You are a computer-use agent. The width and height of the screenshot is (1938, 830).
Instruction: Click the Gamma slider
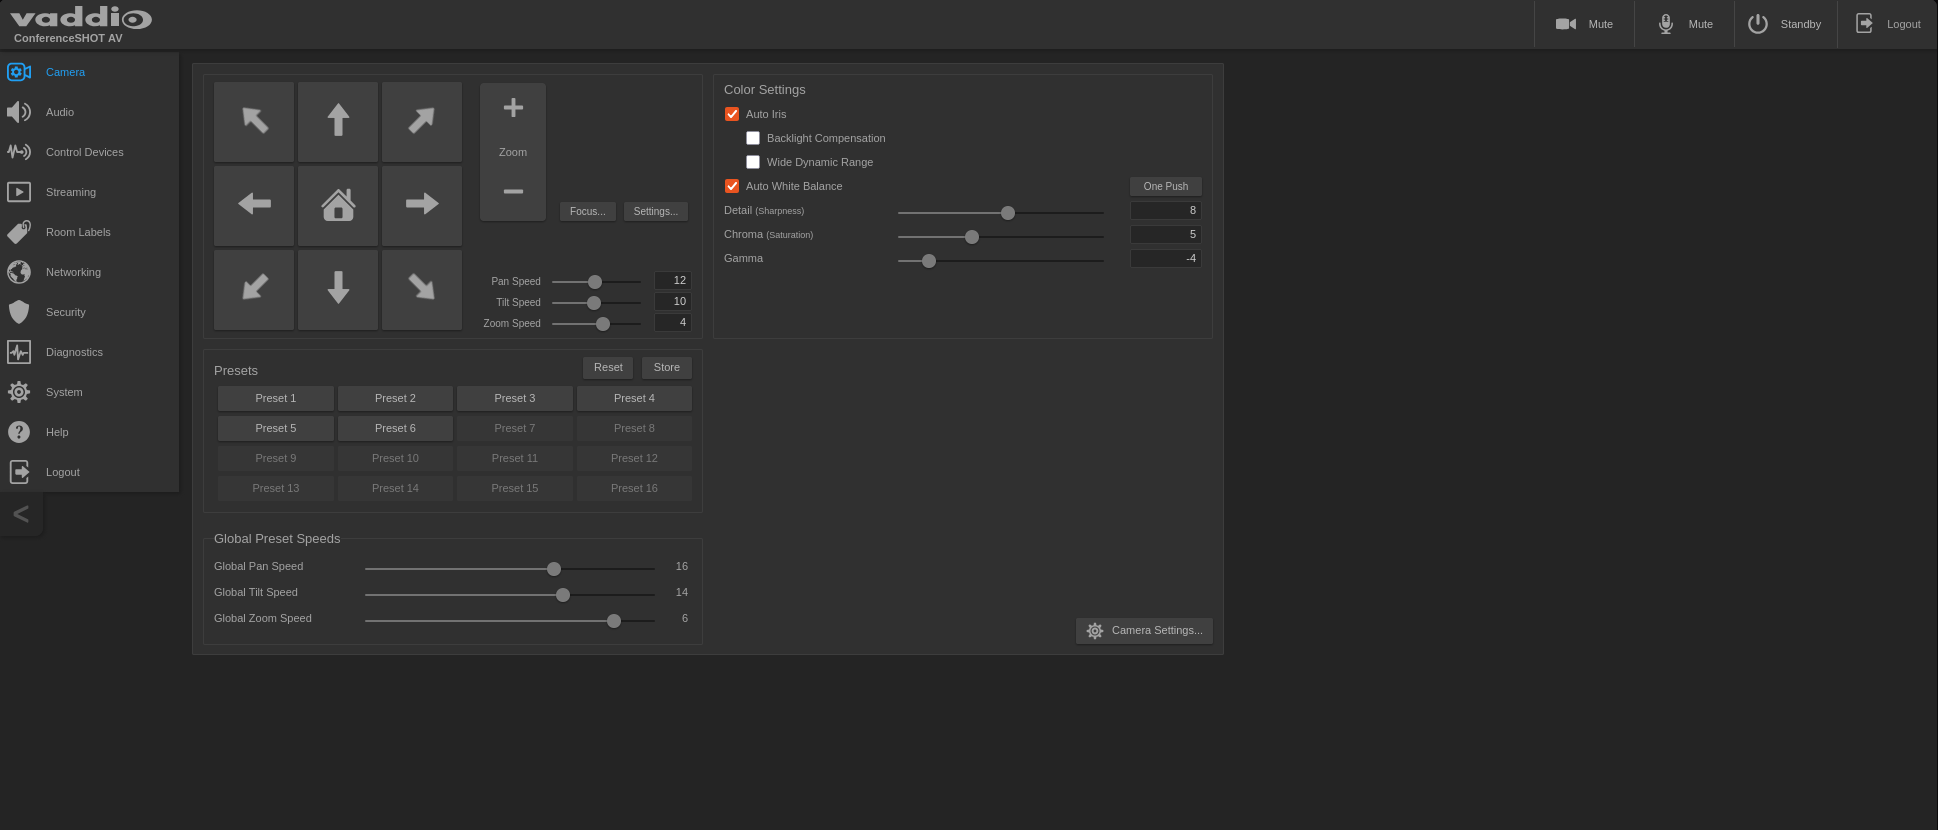pos(1001,261)
